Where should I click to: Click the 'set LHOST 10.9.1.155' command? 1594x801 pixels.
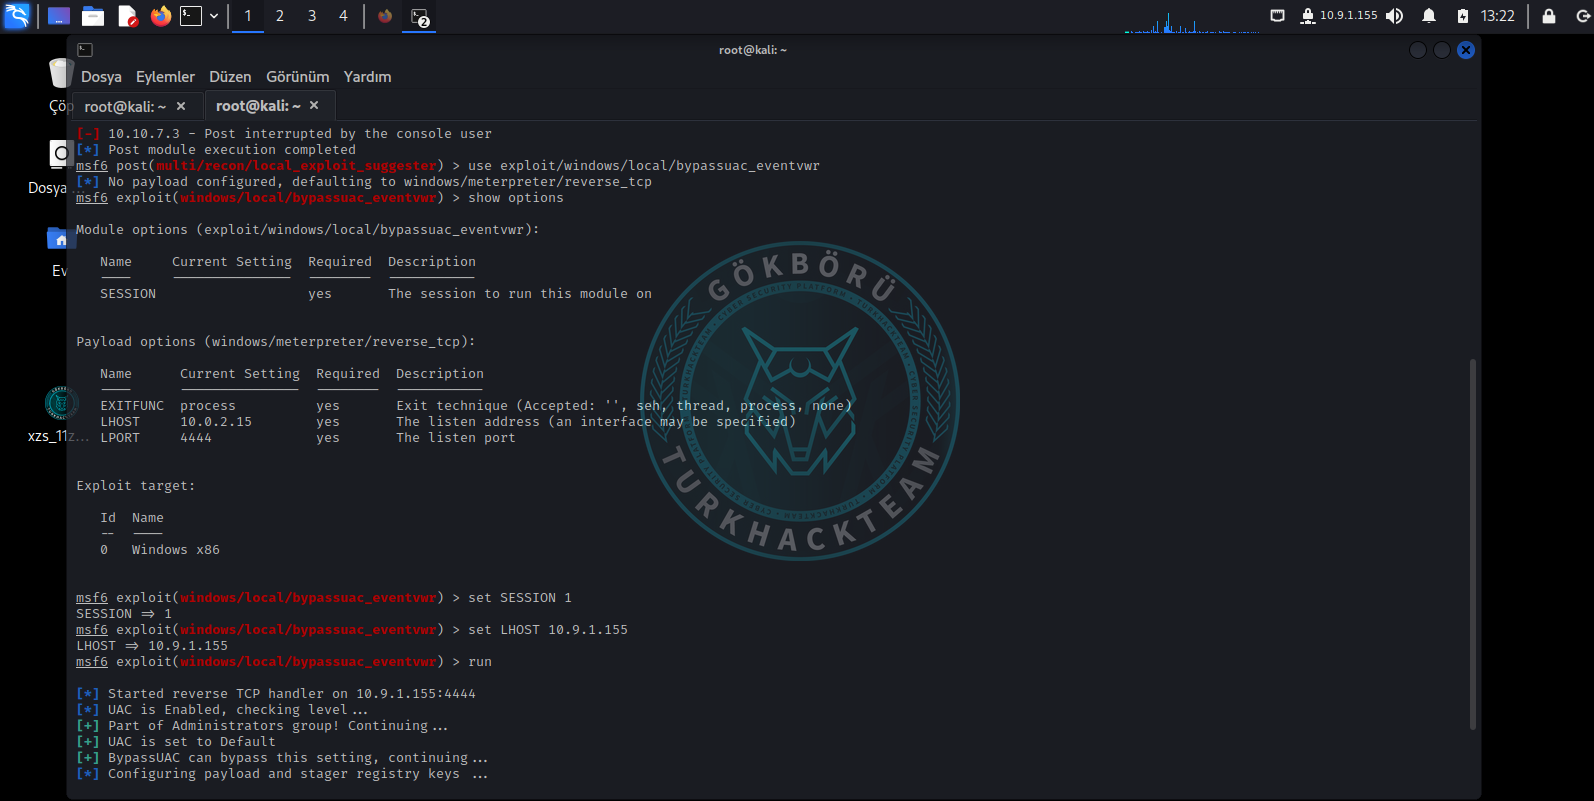[548, 630]
